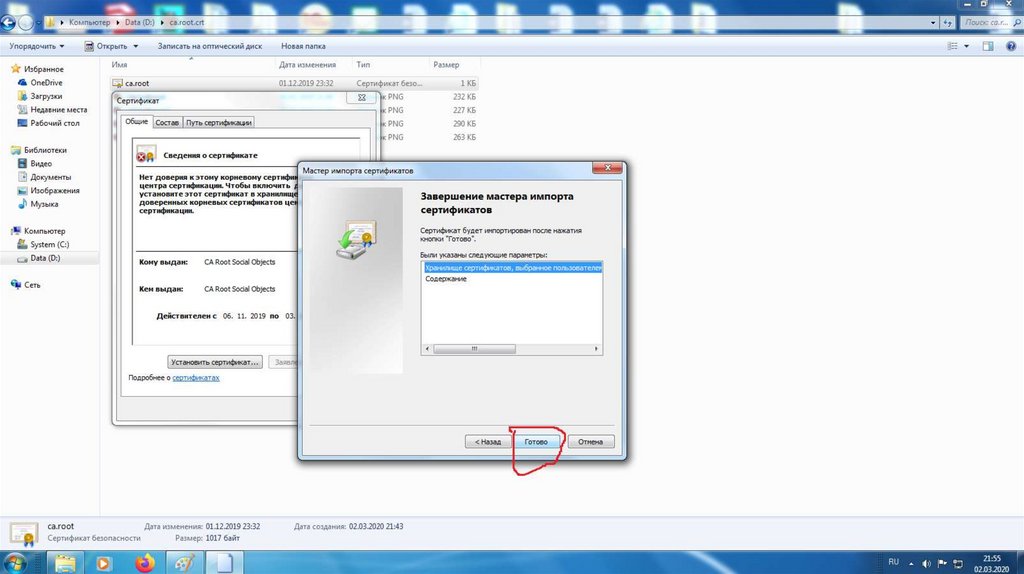Open Firefox from the taskbar
This screenshot has height=574, width=1024.
pos(144,562)
